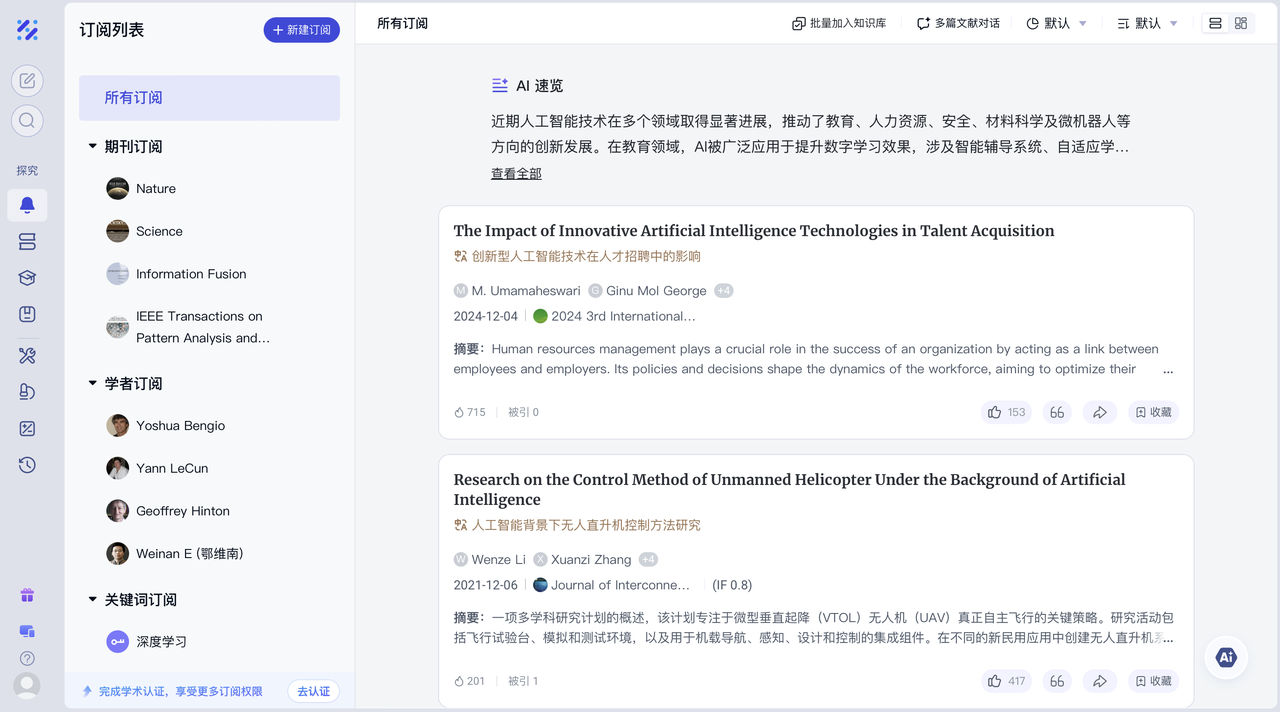Share the unmanned helicopter paper
The width and height of the screenshot is (1280, 712).
pyautogui.click(x=1099, y=681)
